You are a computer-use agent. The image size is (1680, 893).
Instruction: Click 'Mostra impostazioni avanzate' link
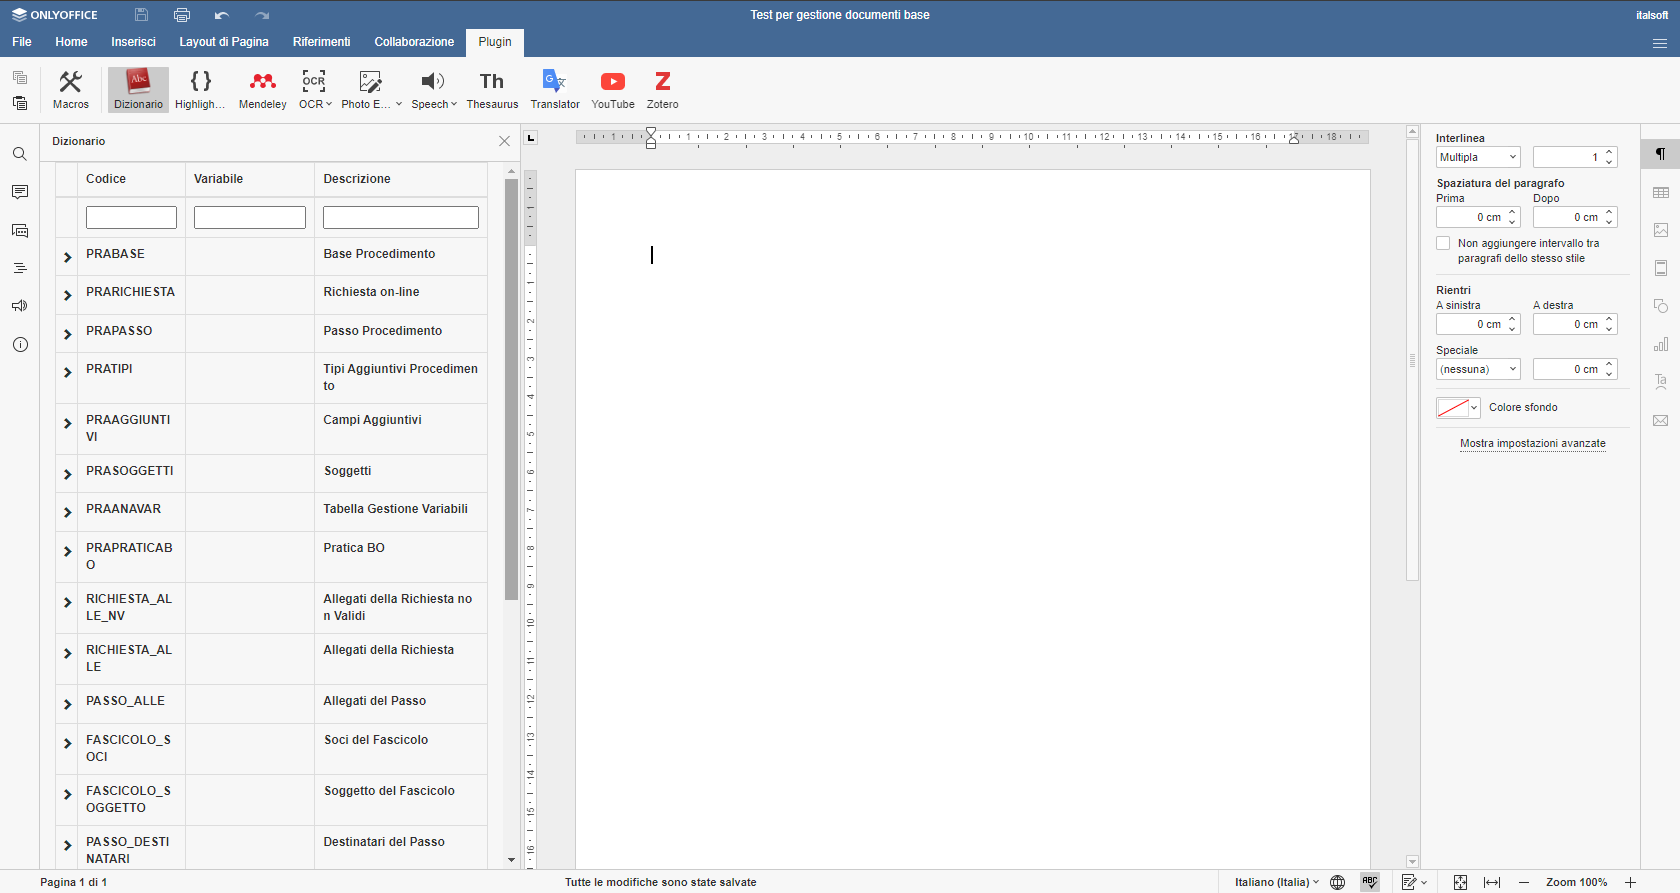coord(1532,443)
